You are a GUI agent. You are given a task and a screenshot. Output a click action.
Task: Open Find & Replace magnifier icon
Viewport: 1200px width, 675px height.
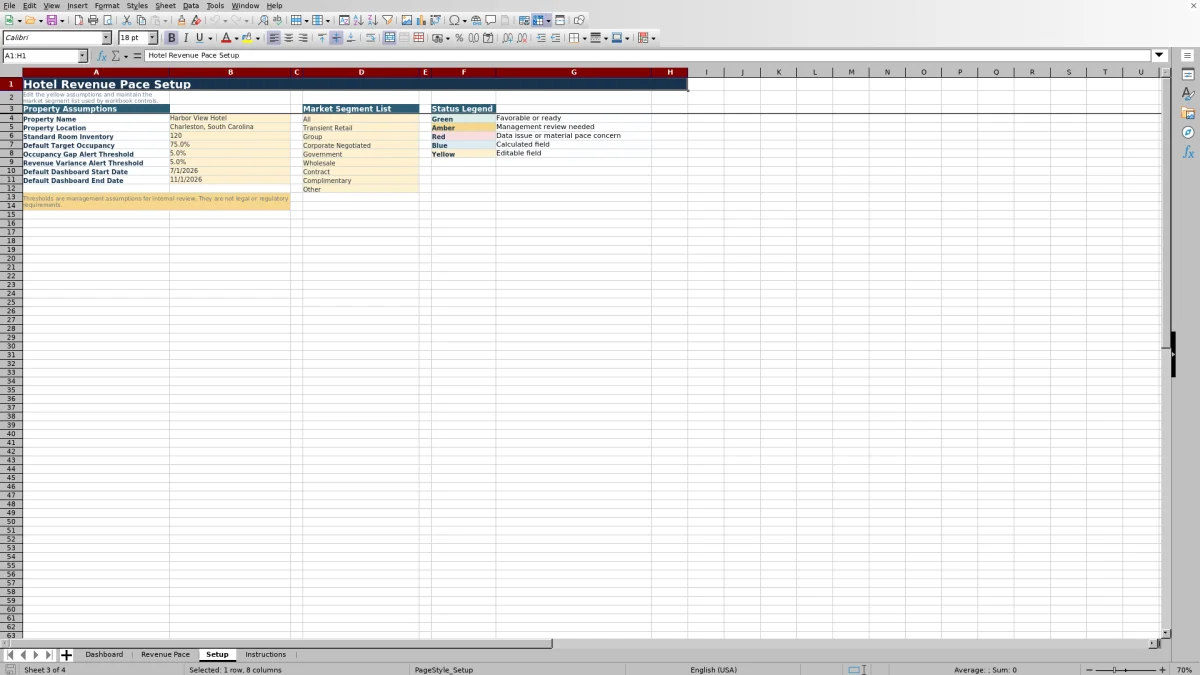point(263,20)
